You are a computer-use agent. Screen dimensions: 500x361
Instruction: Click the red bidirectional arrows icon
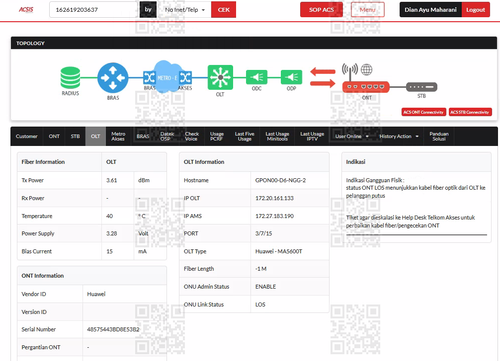coord(323,77)
